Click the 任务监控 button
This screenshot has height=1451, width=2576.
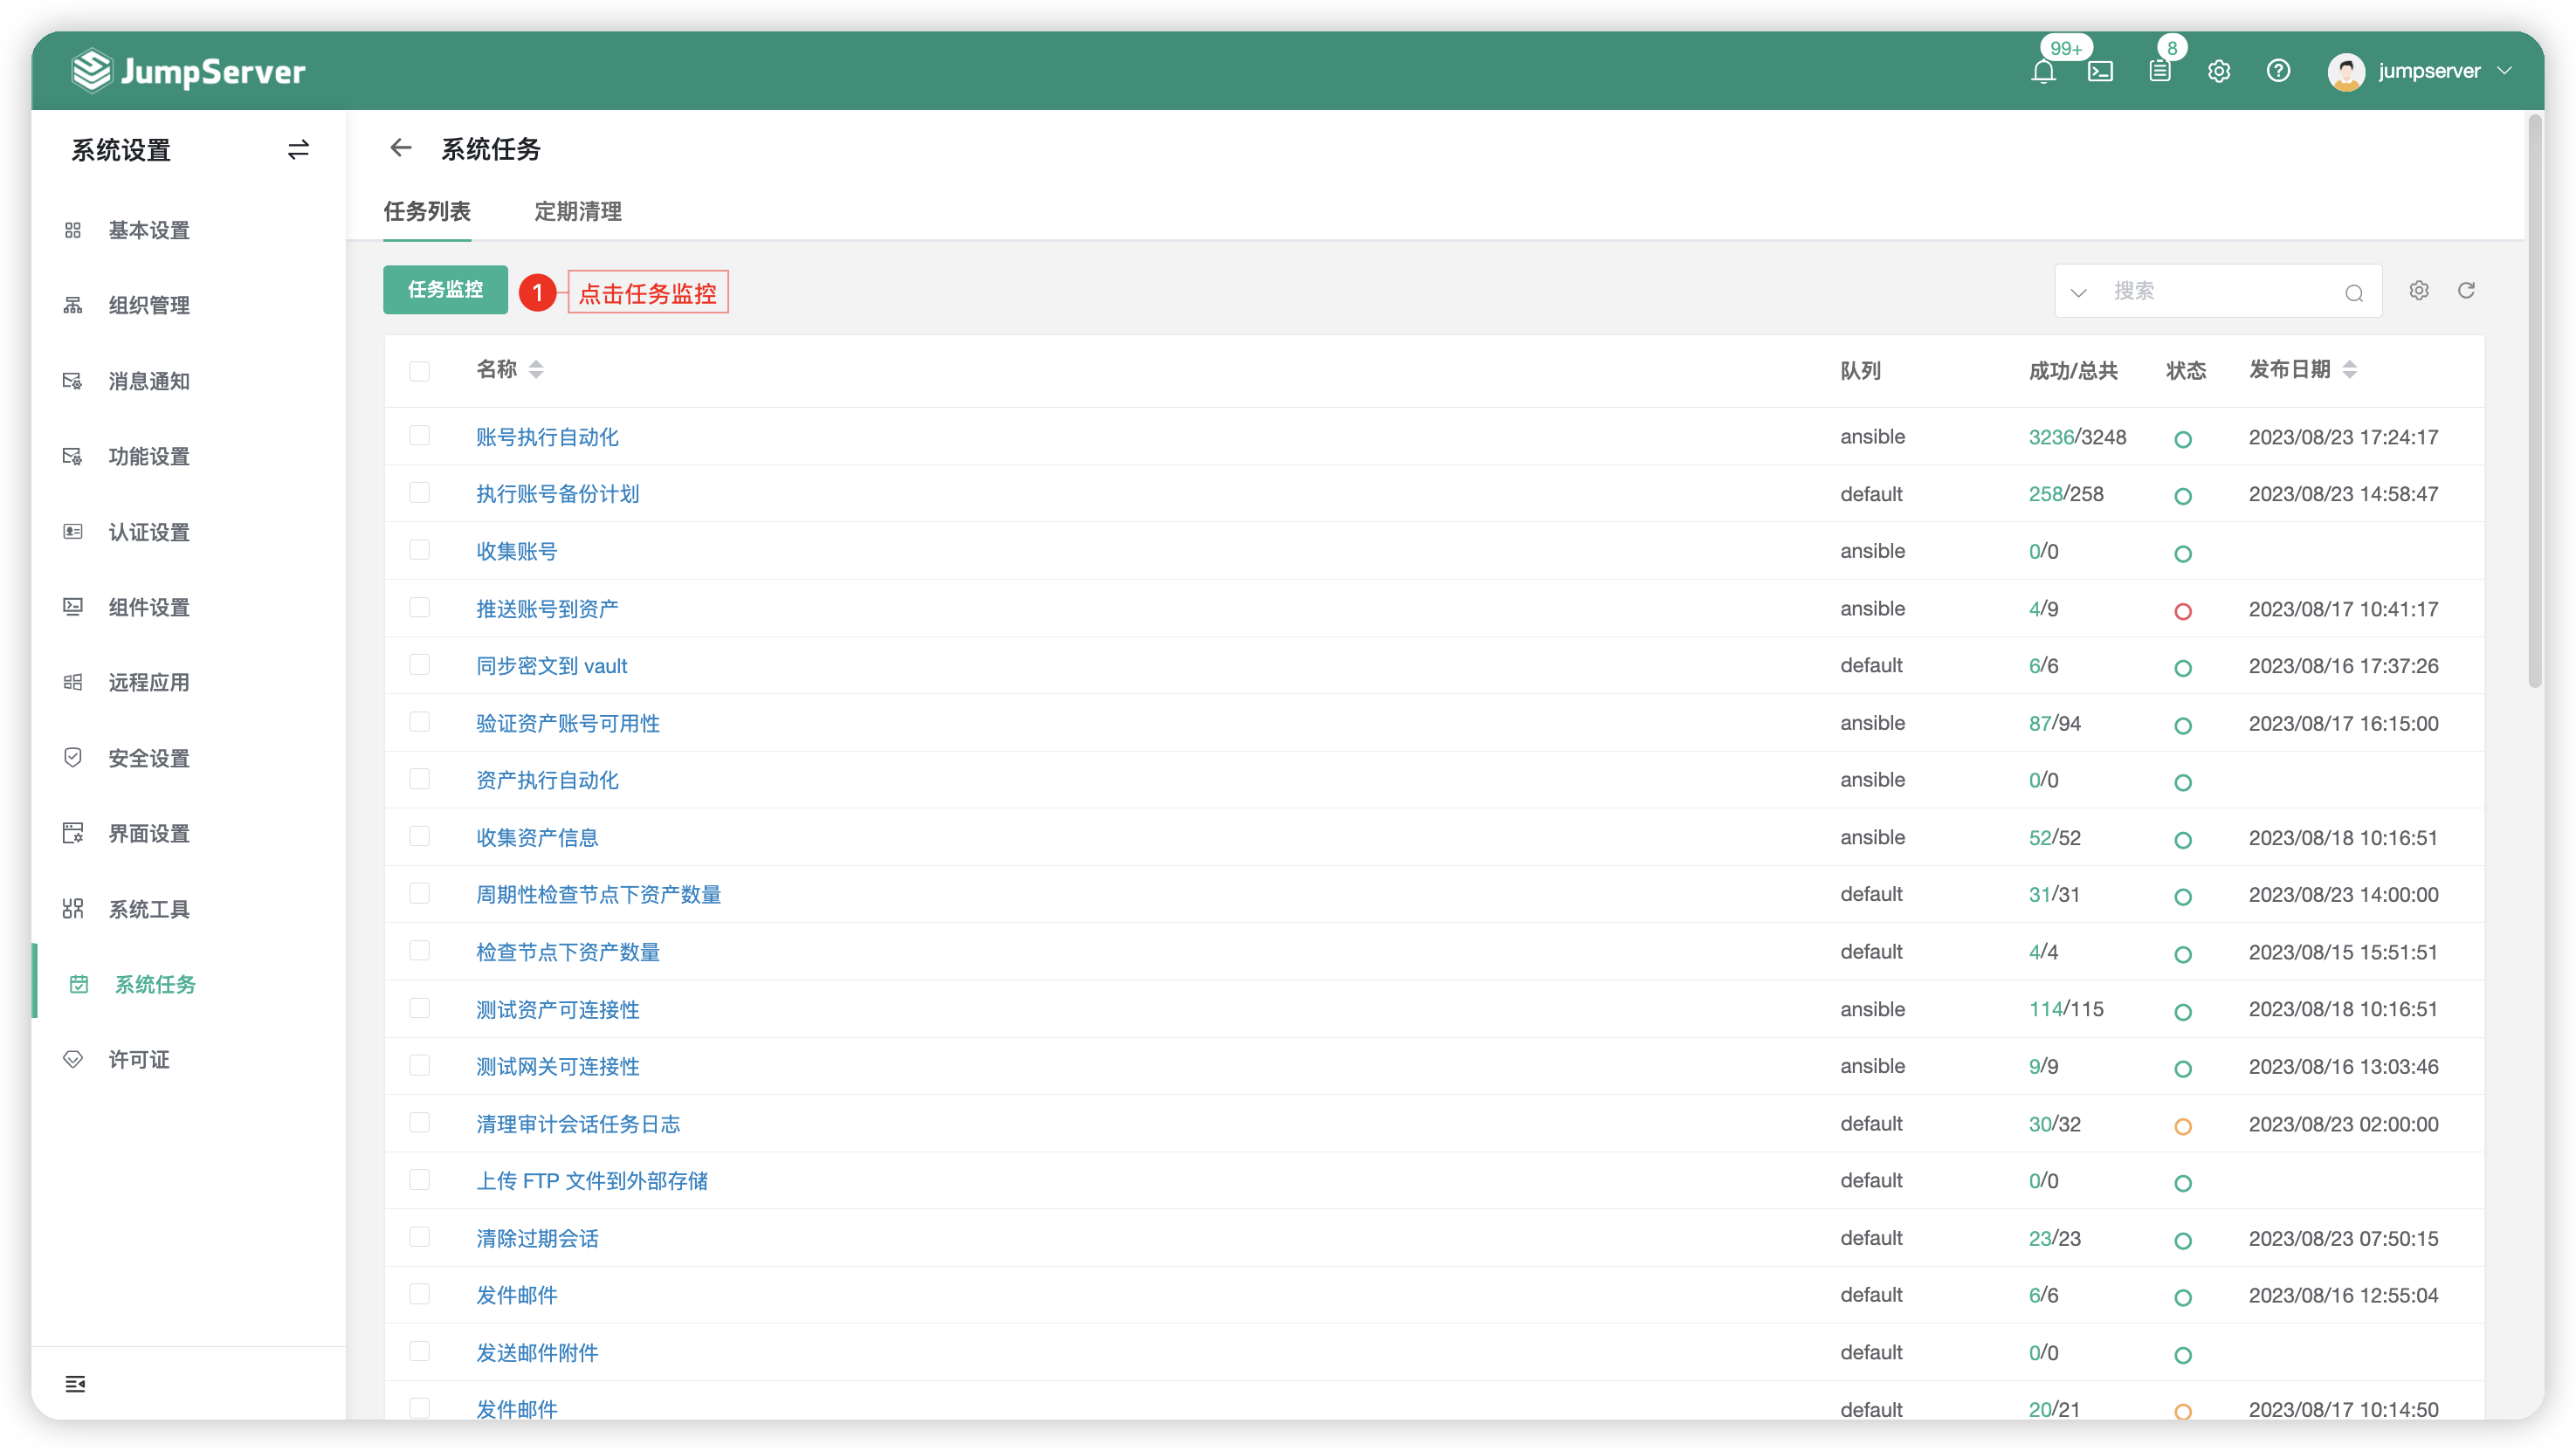(445, 290)
